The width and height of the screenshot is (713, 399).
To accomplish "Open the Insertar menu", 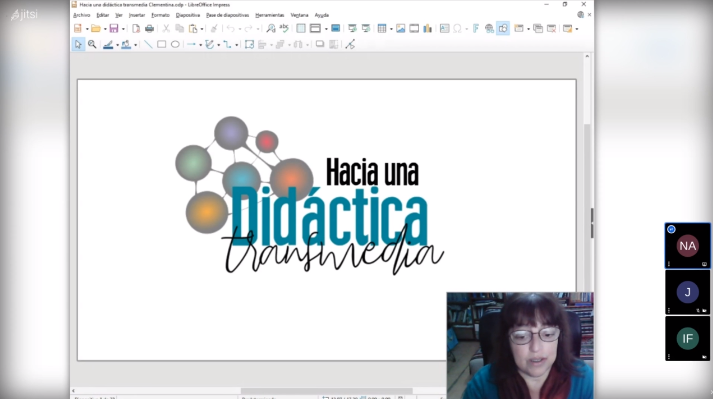I will [x=137, y=15].
